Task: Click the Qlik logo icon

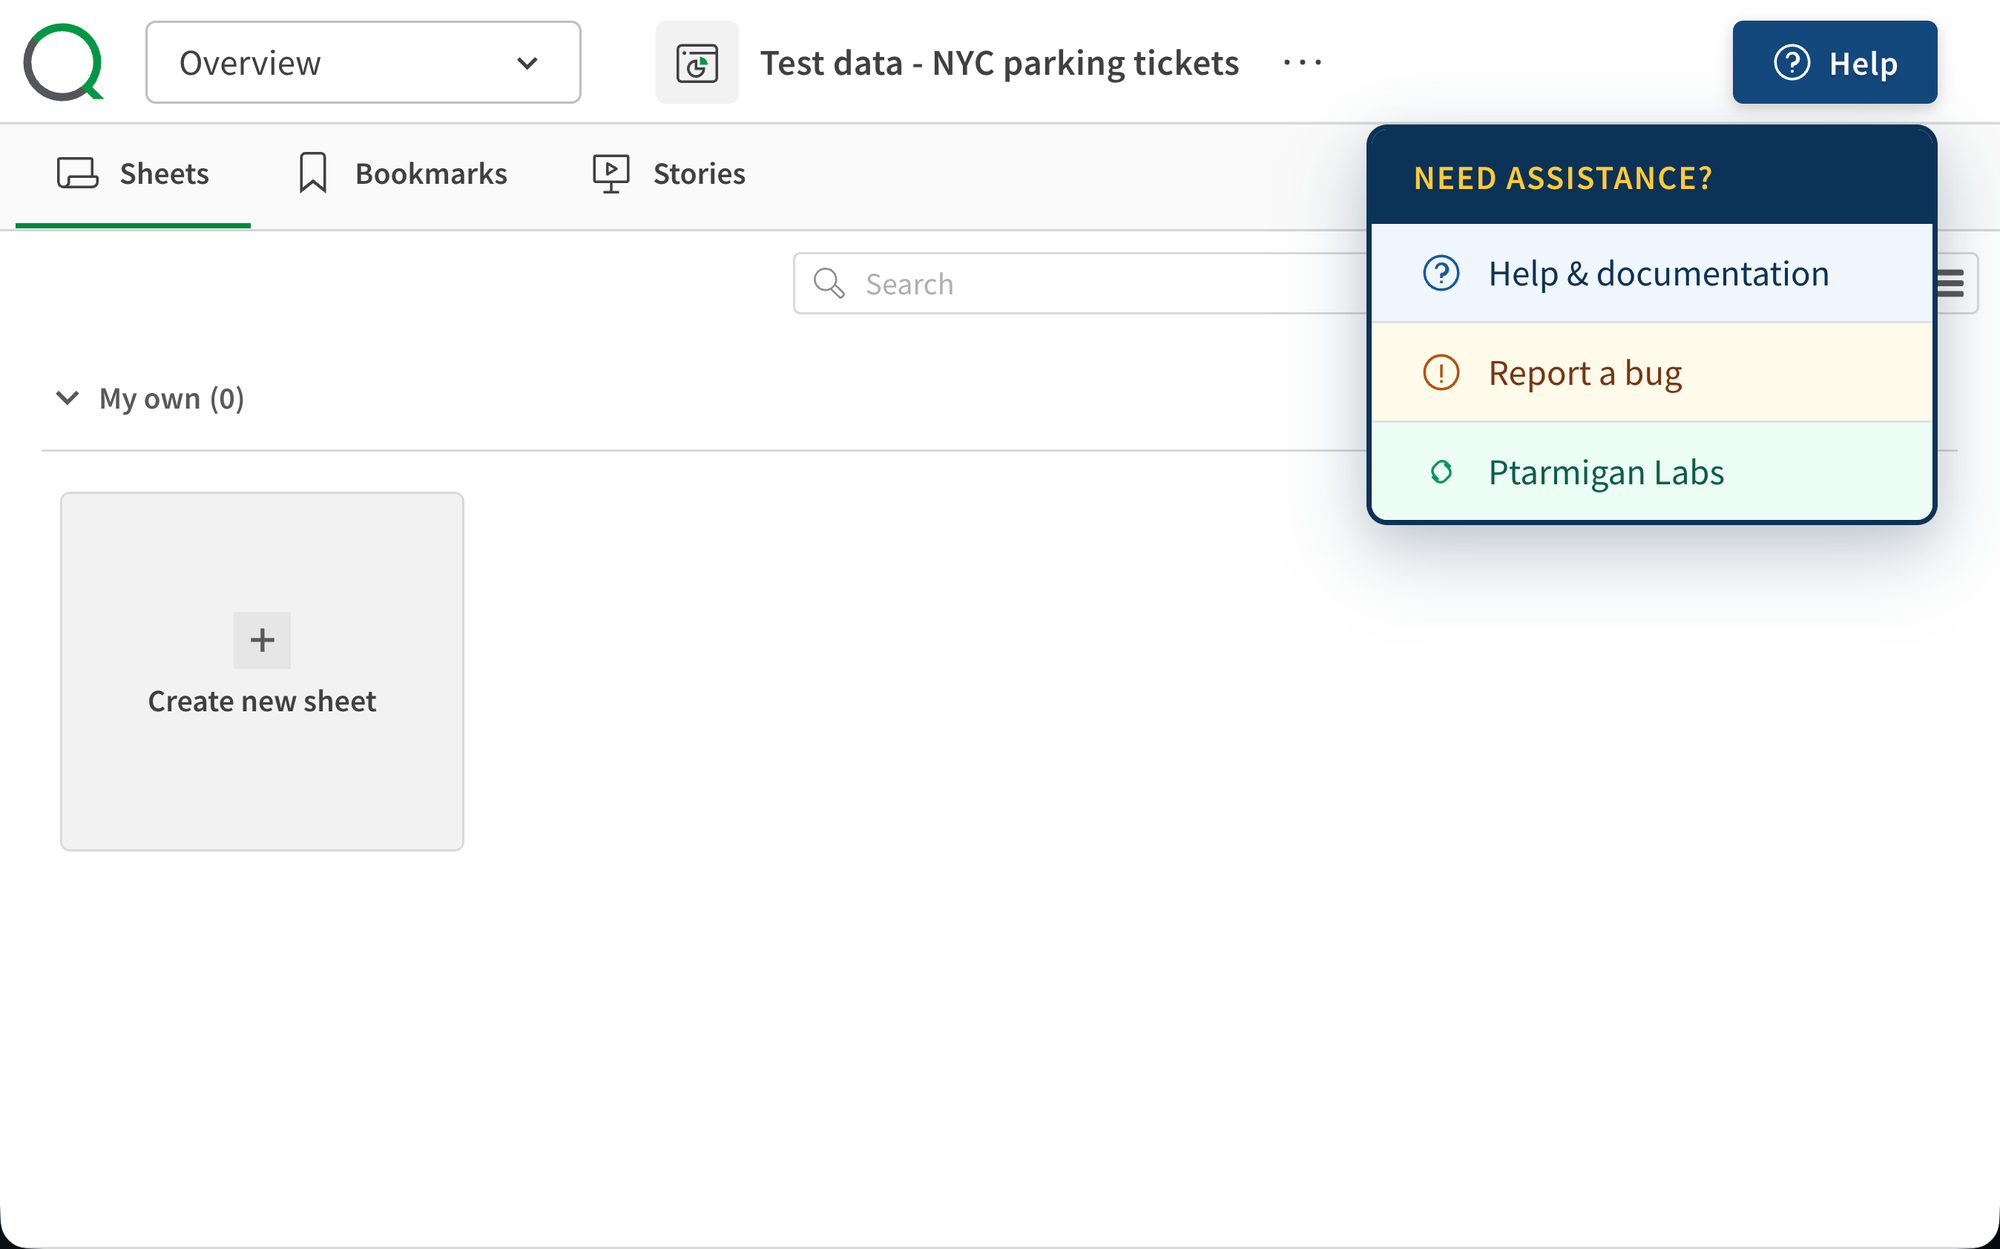Action: [x=63, y=62]
